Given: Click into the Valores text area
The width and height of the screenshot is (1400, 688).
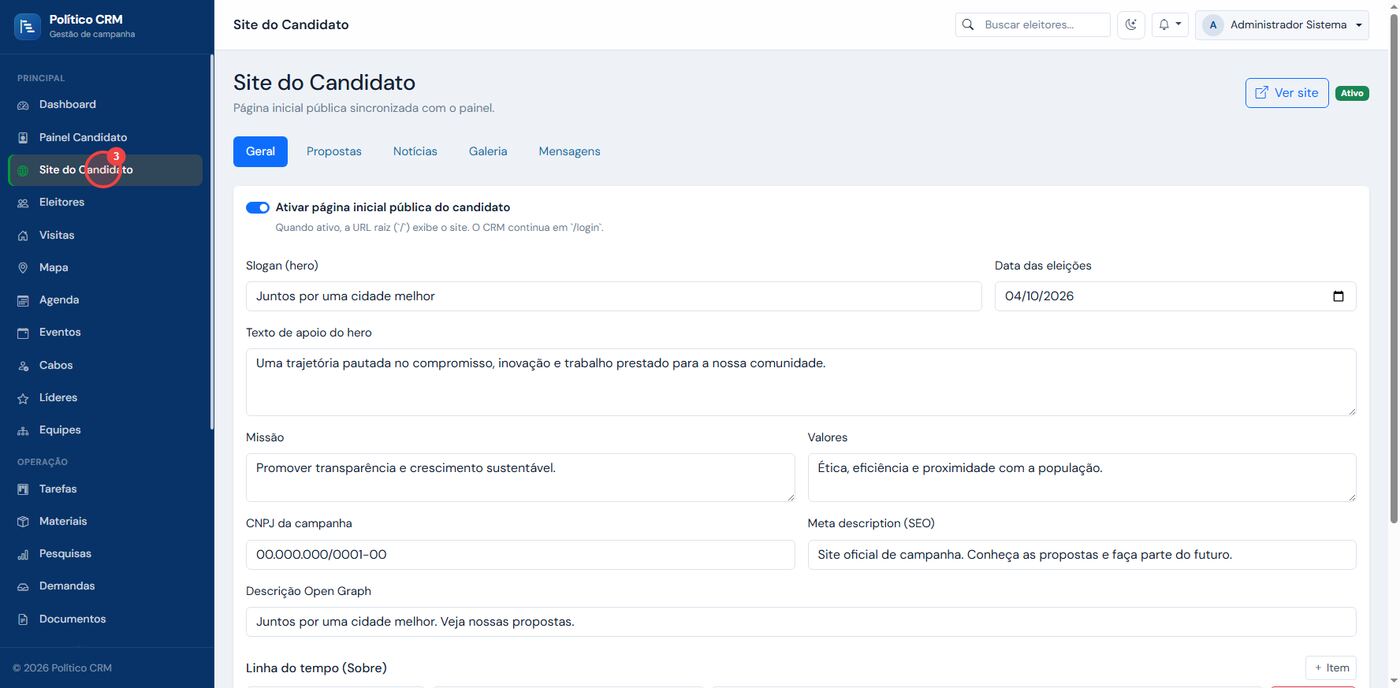Looking at the screenshot, I should point(1082,477).
